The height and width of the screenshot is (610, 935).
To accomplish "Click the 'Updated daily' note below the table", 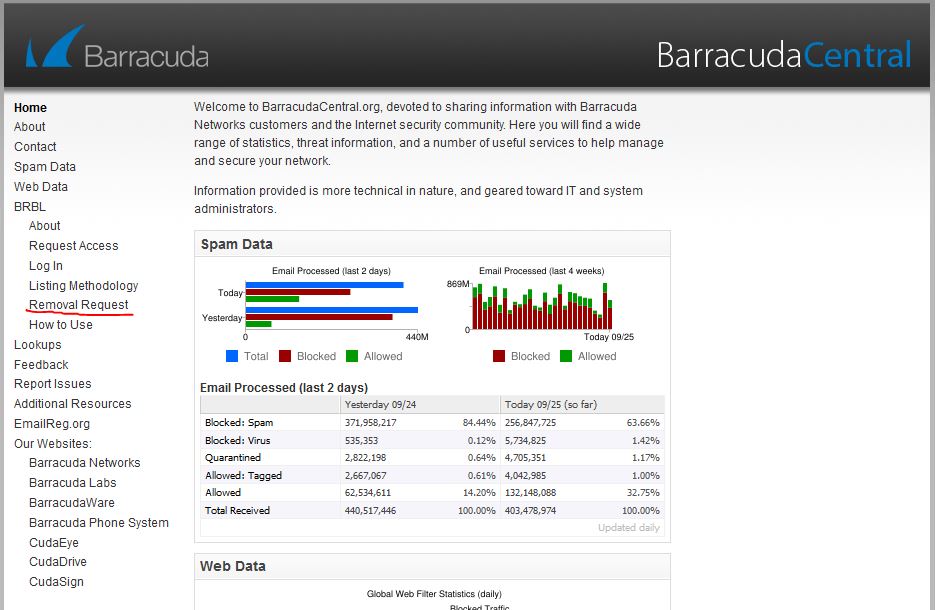I will (x=629, y=528).
